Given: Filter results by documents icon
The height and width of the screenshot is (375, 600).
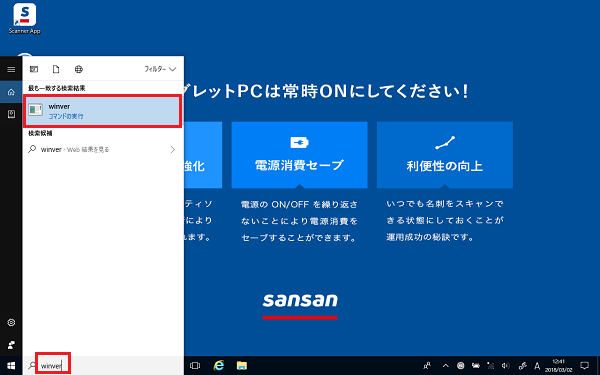Looking at the screenshot, I should tap(56, 69).
